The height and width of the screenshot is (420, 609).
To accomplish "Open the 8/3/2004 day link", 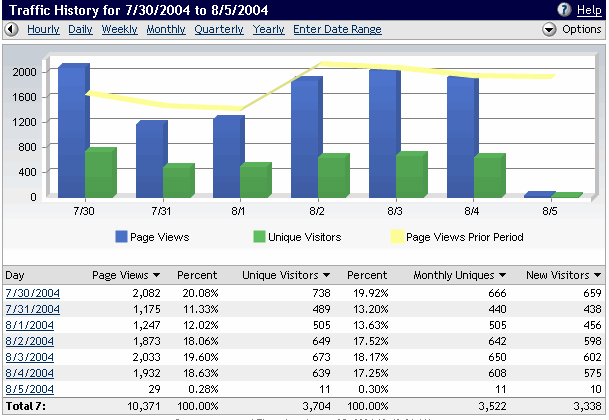I will 30,357.
